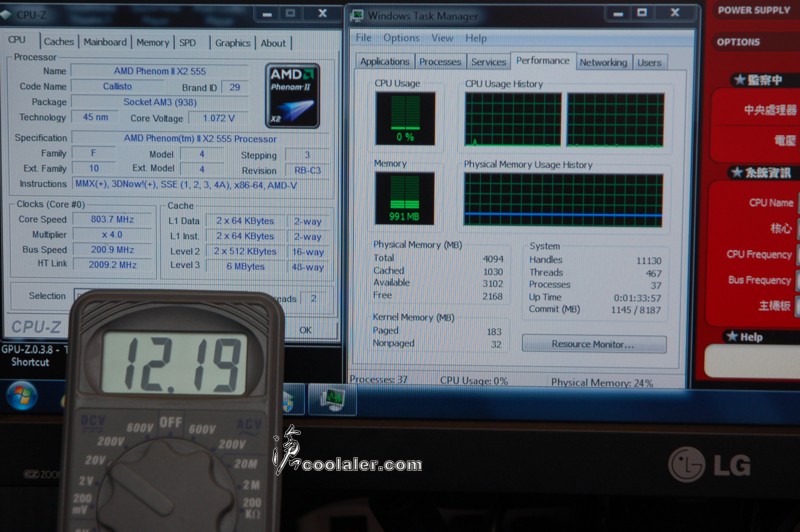Click OPTIONS in the red utility panel
Viewport: 800px width, 532px height.
[738, 42]
